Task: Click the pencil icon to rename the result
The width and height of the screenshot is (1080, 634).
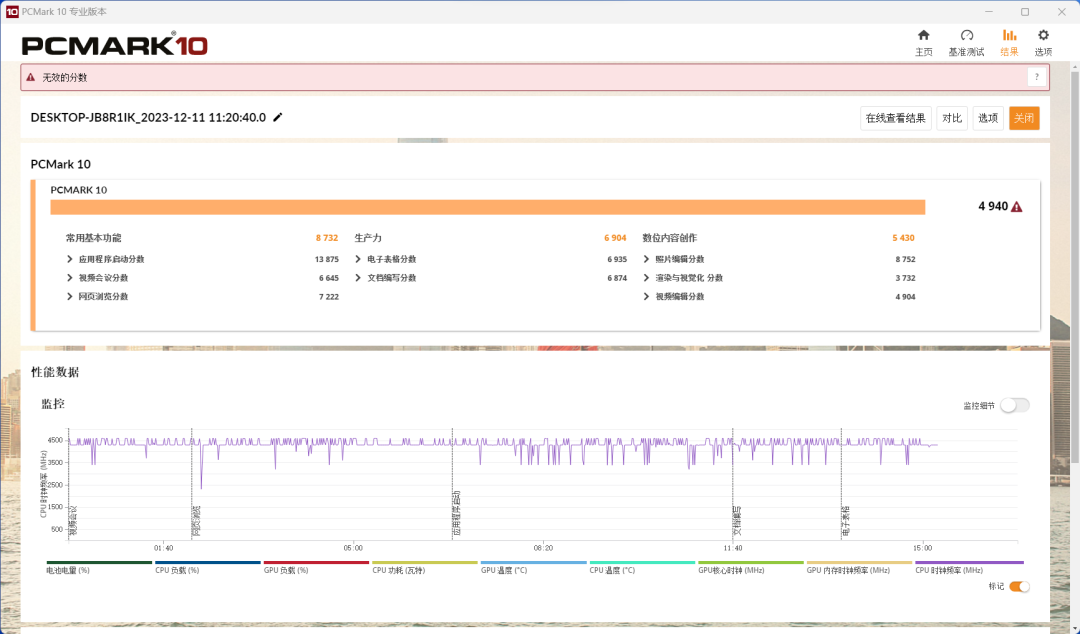Action: [x=278, y=117]
